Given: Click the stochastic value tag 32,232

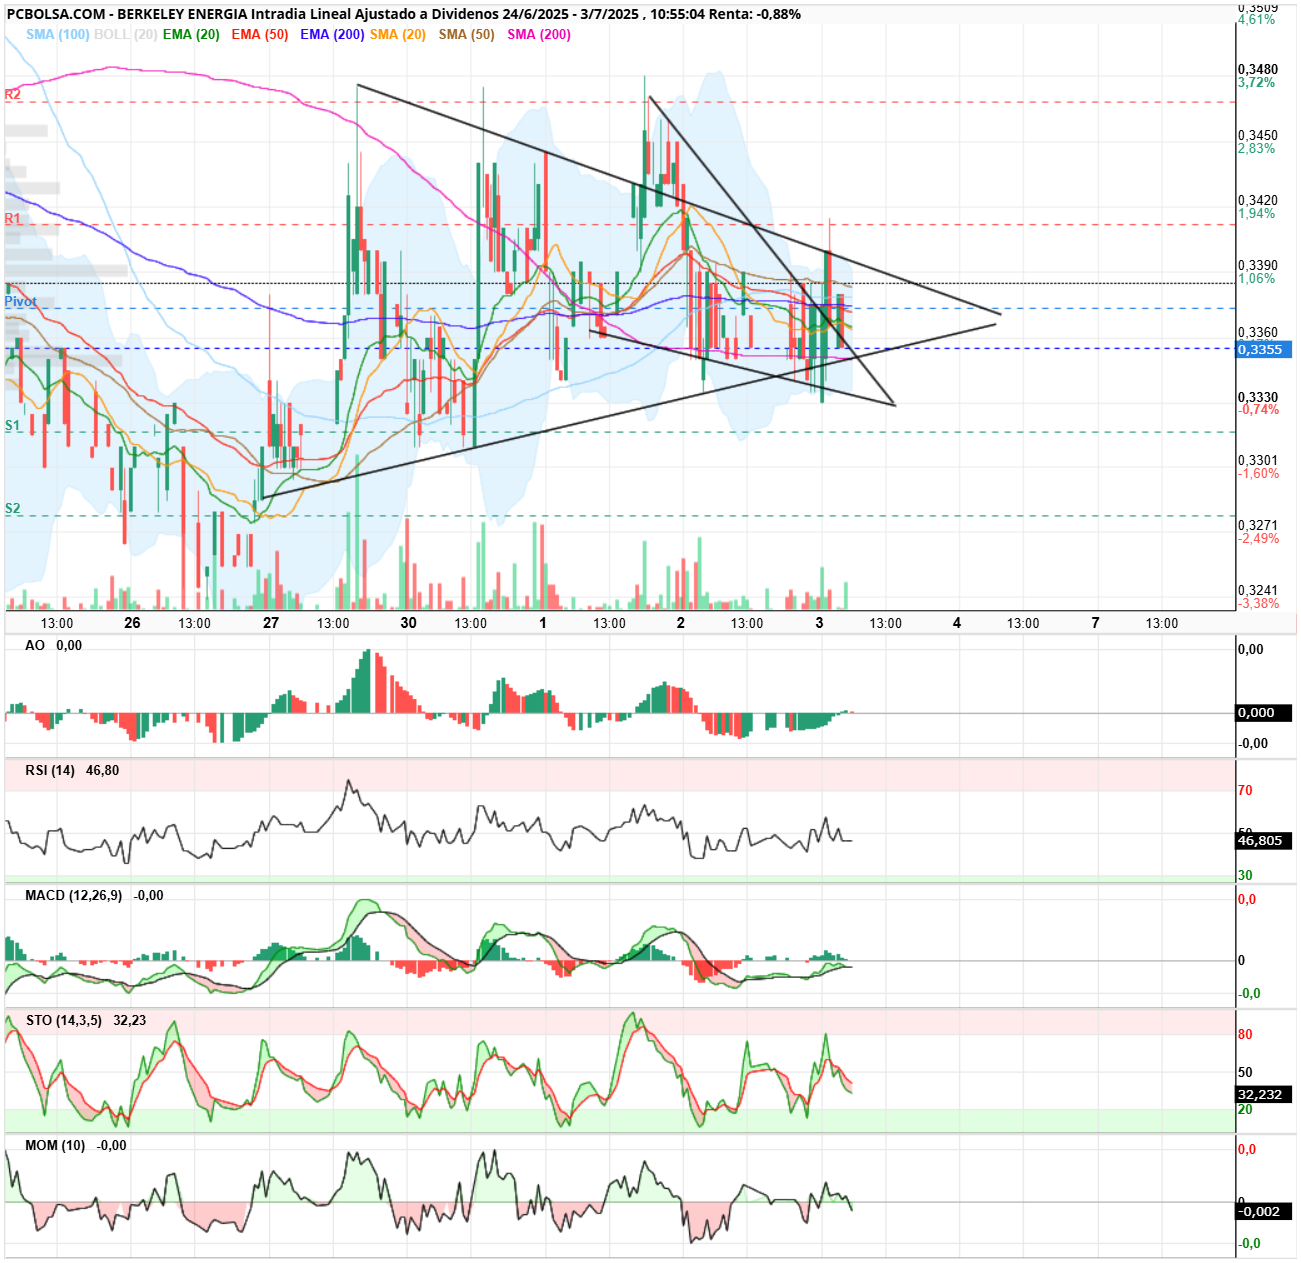Looking at the screenshot, I should coord(1264,1095).
